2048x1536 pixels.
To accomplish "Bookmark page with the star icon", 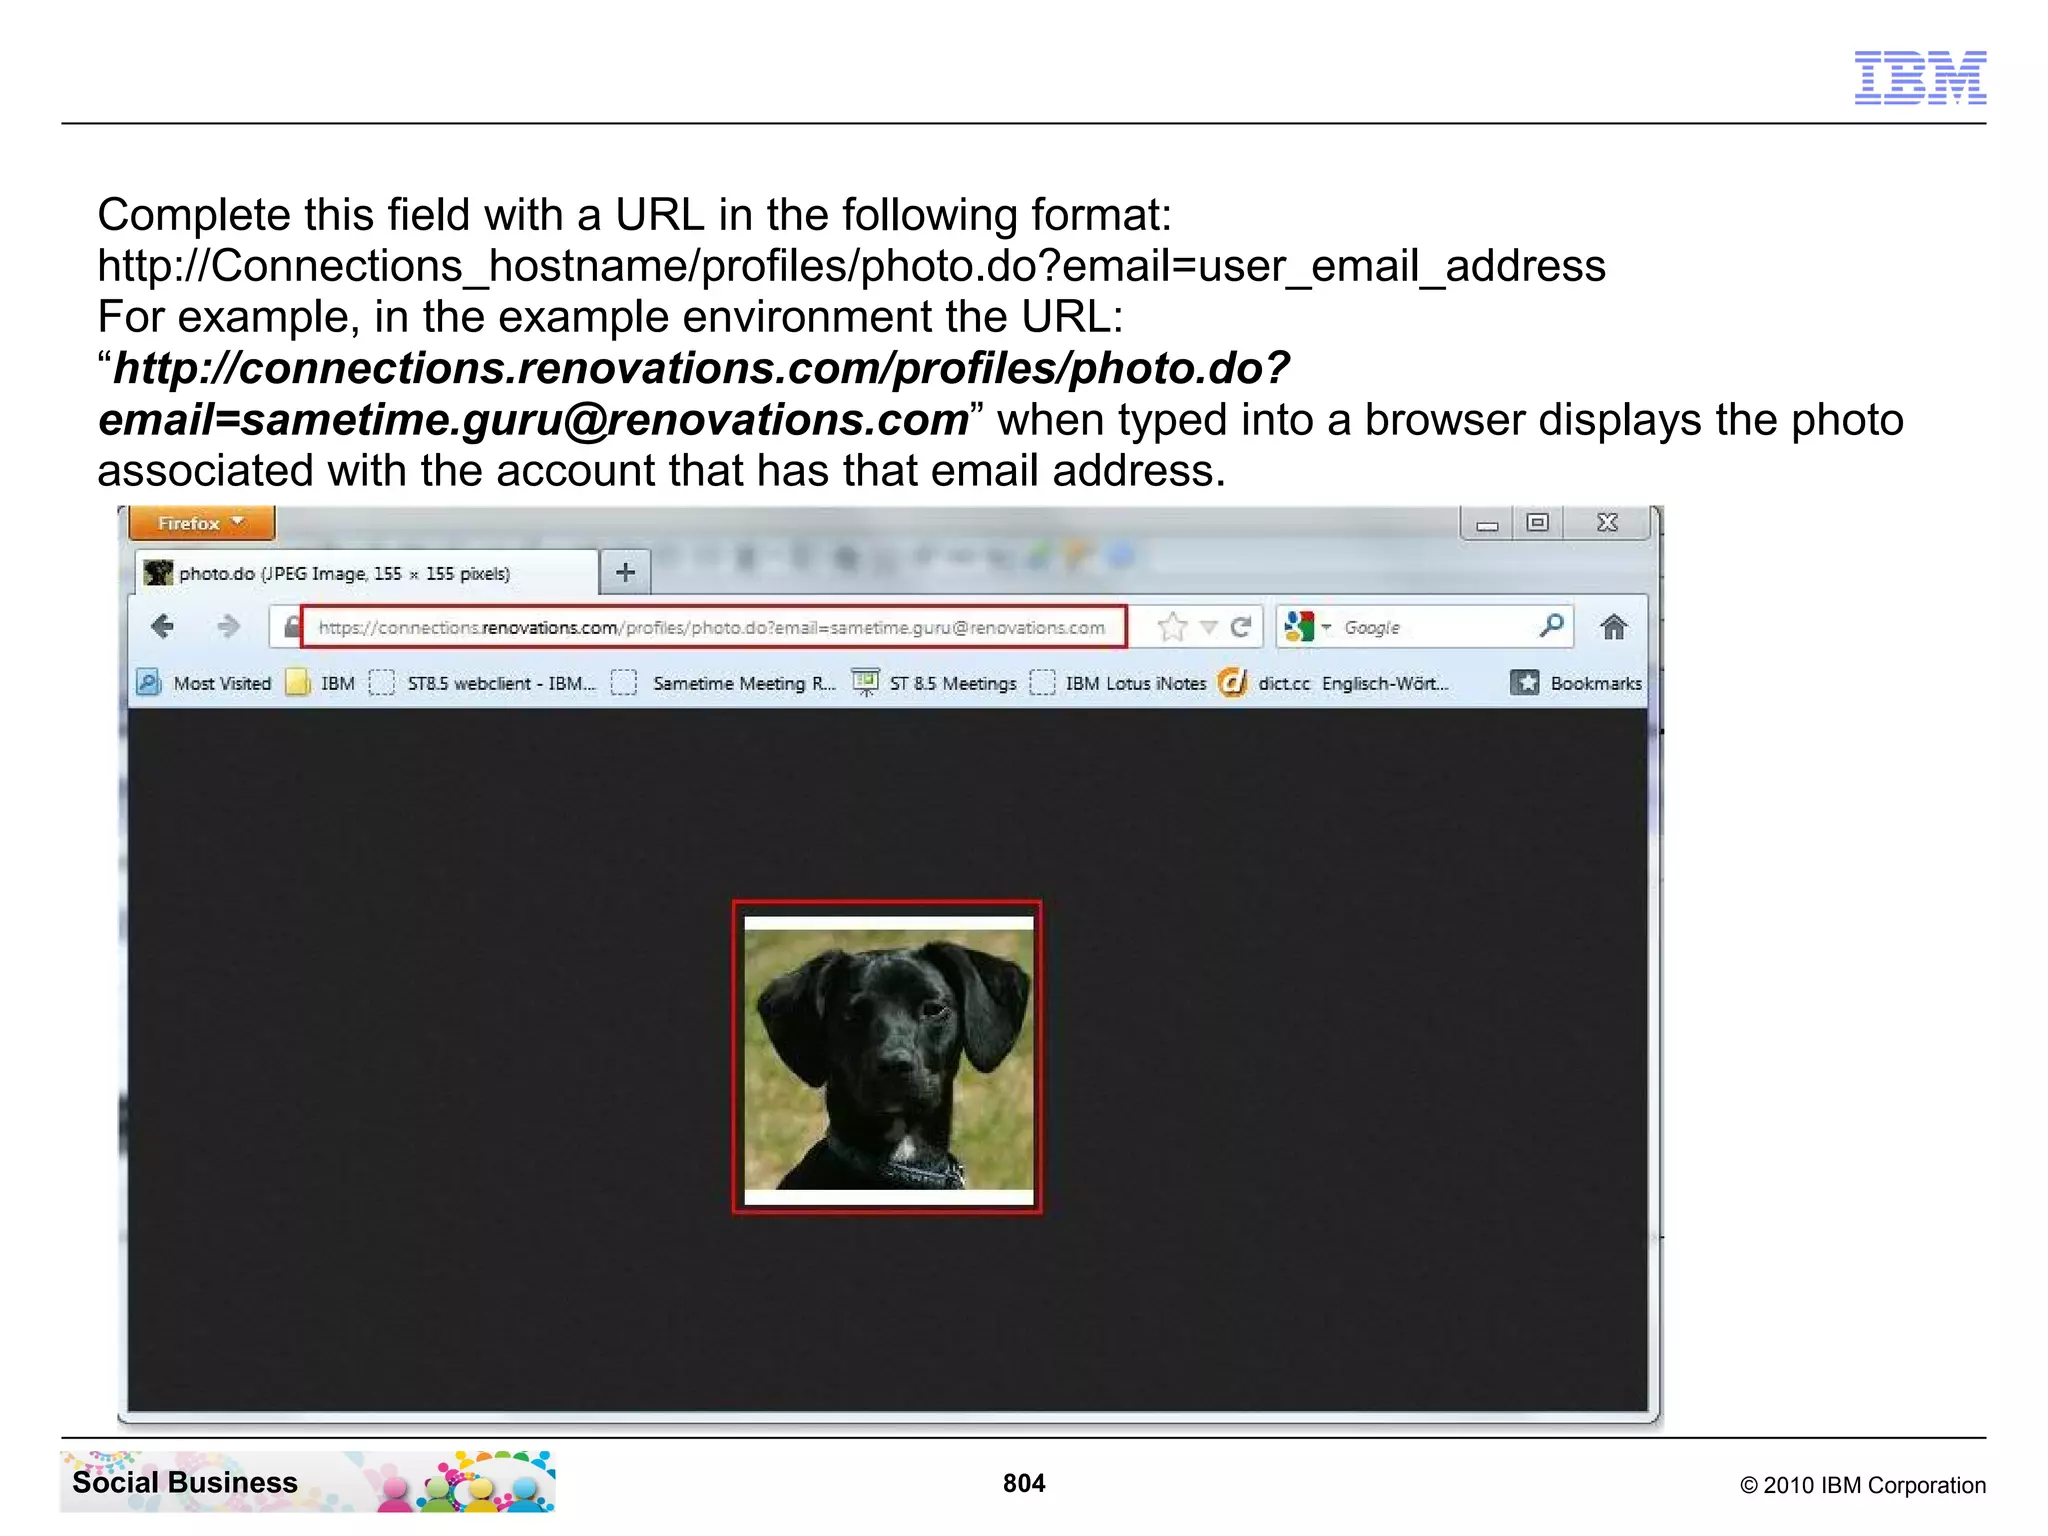I will 1172,627.
